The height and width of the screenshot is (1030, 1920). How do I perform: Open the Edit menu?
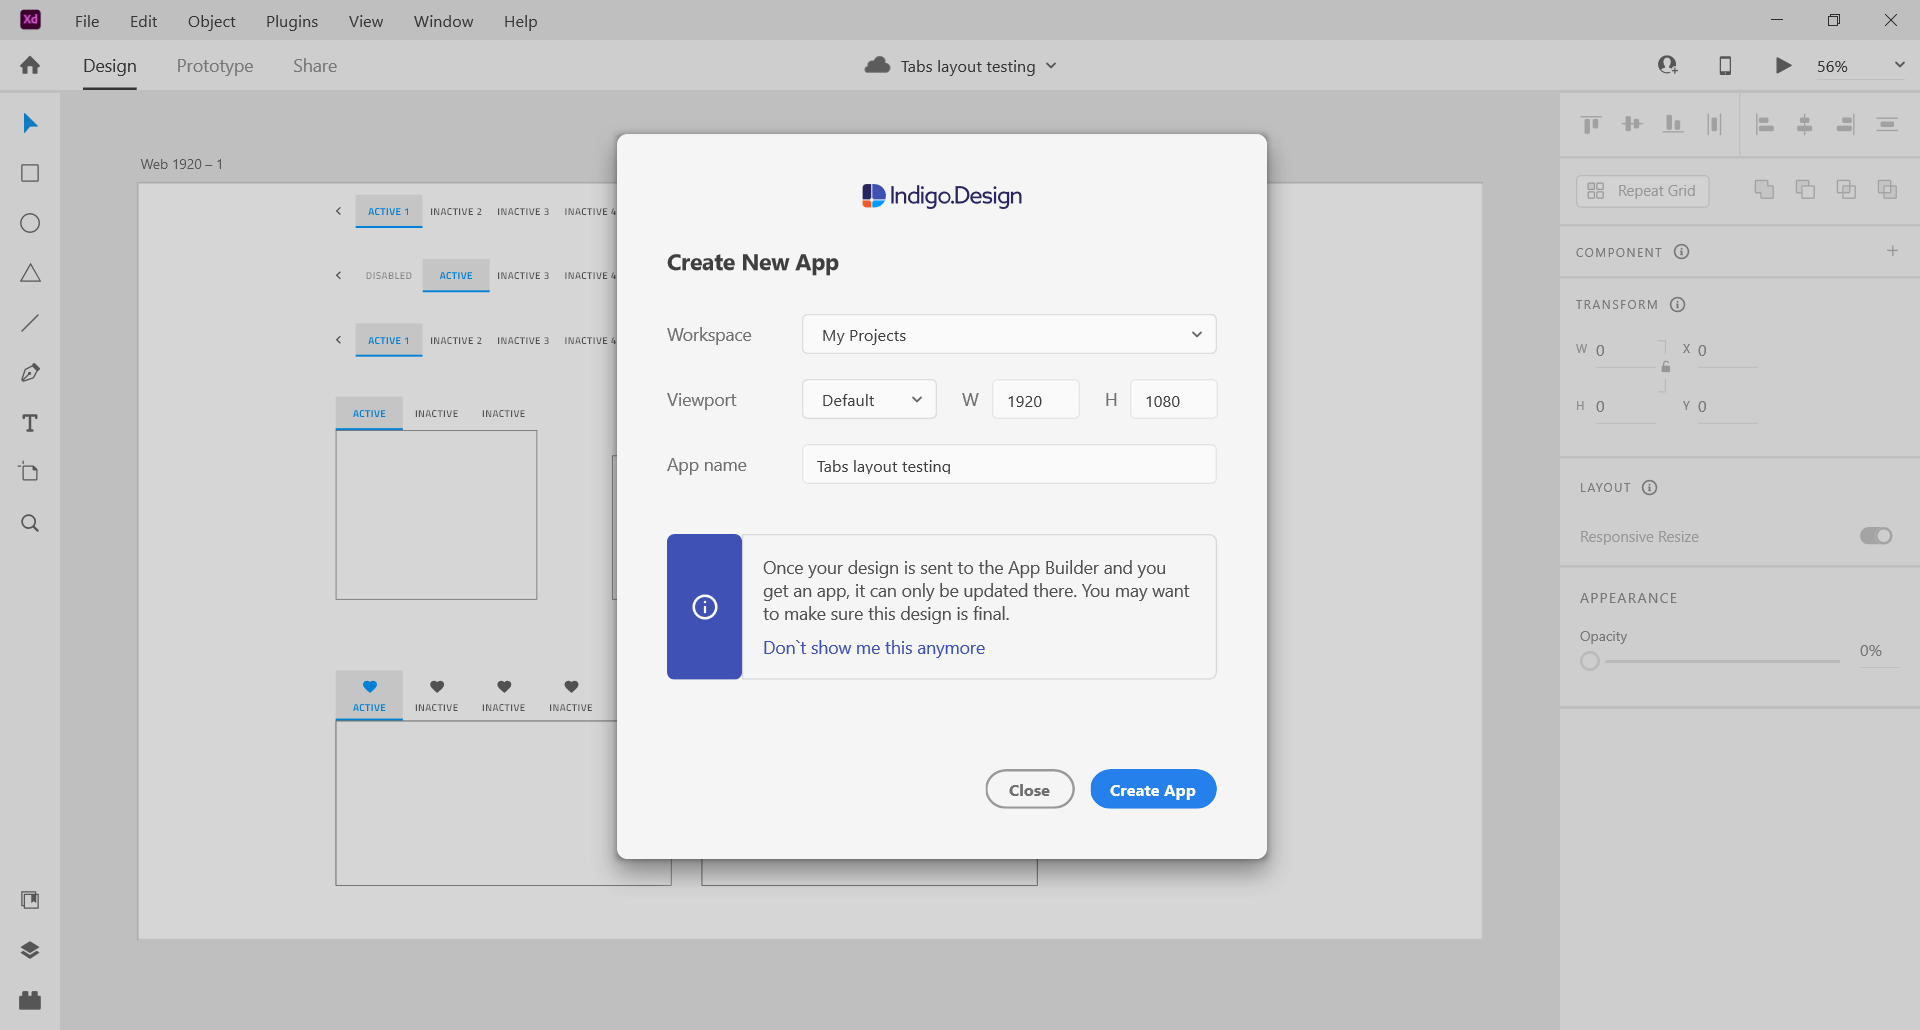[143, 21]
